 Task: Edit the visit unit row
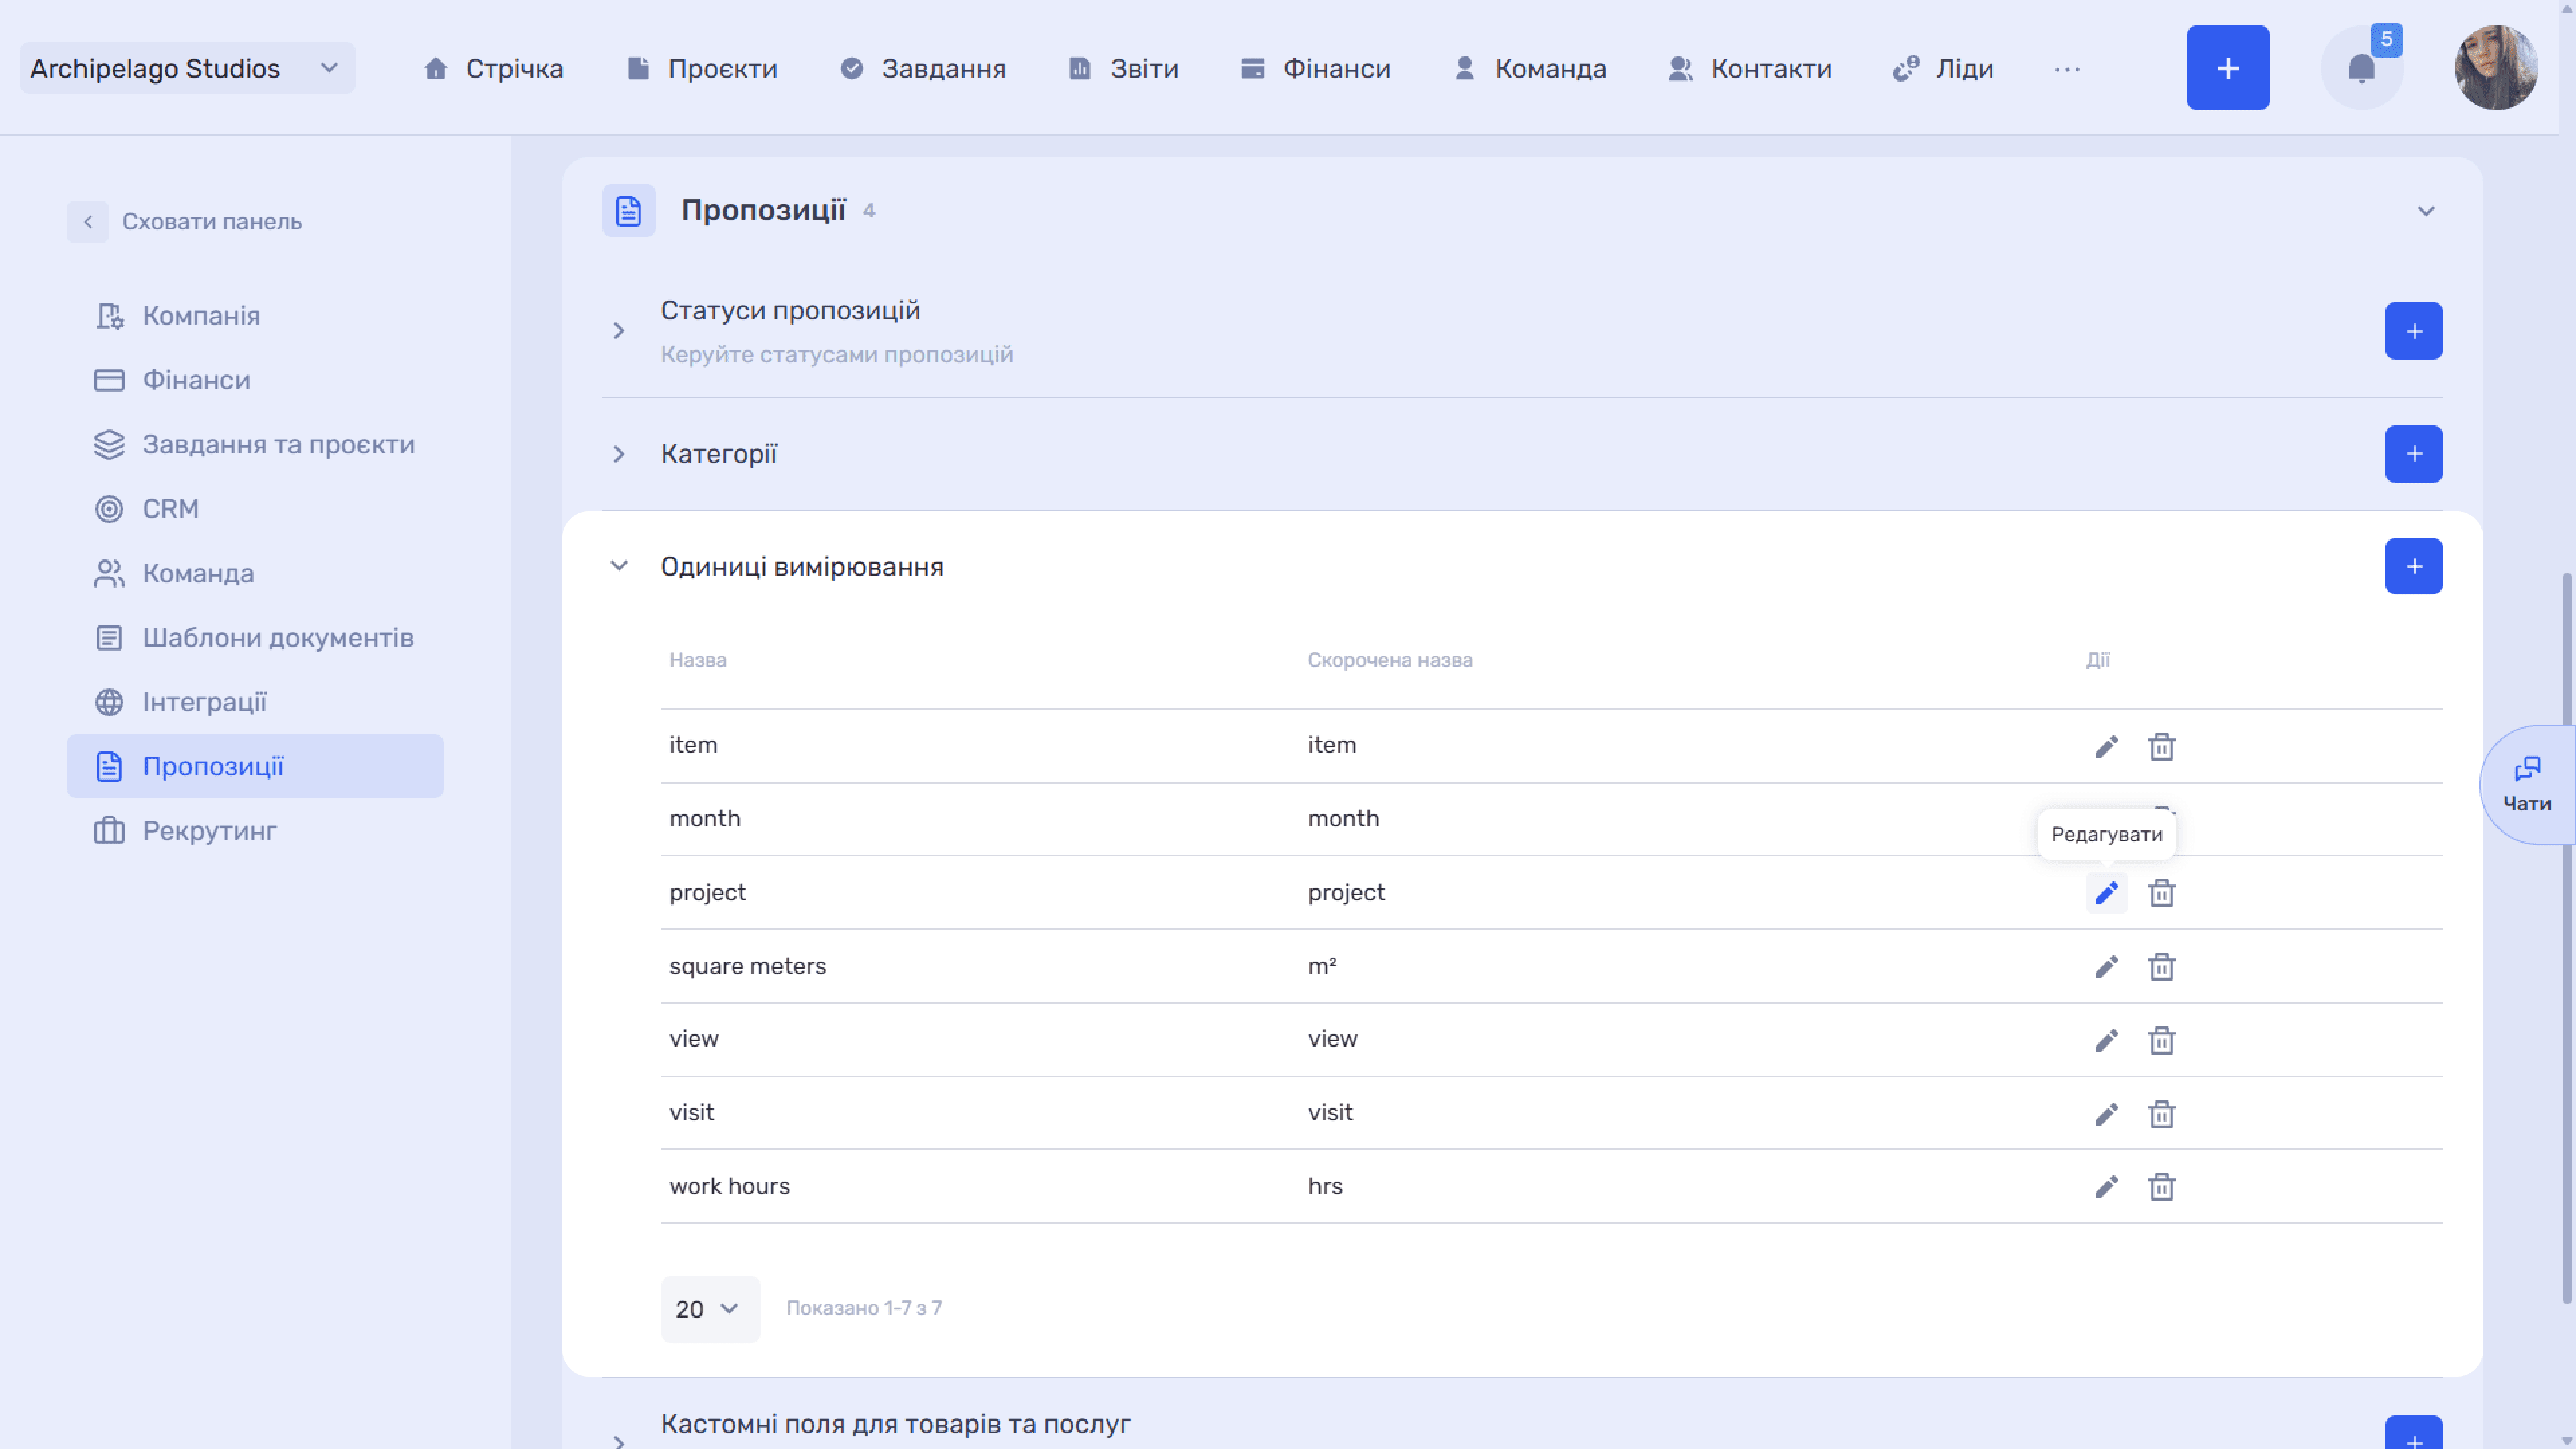pos(2106,1113)
